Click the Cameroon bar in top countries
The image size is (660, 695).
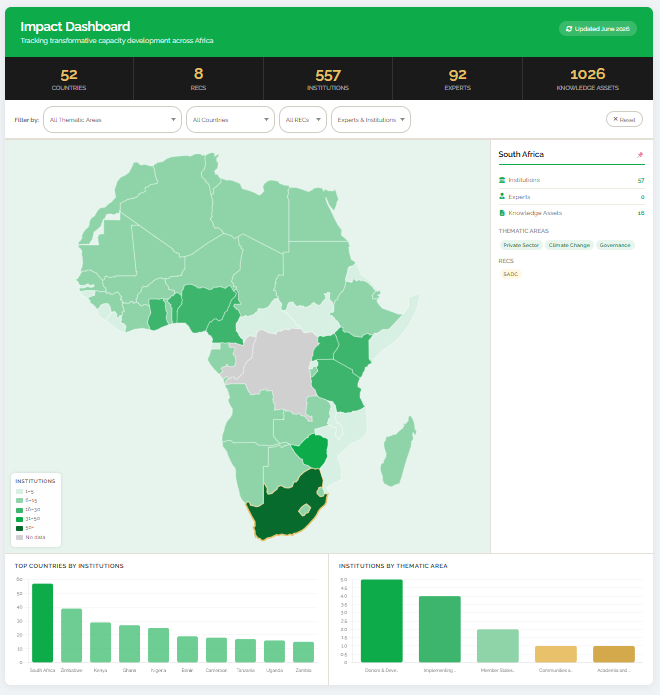[216, 650]
